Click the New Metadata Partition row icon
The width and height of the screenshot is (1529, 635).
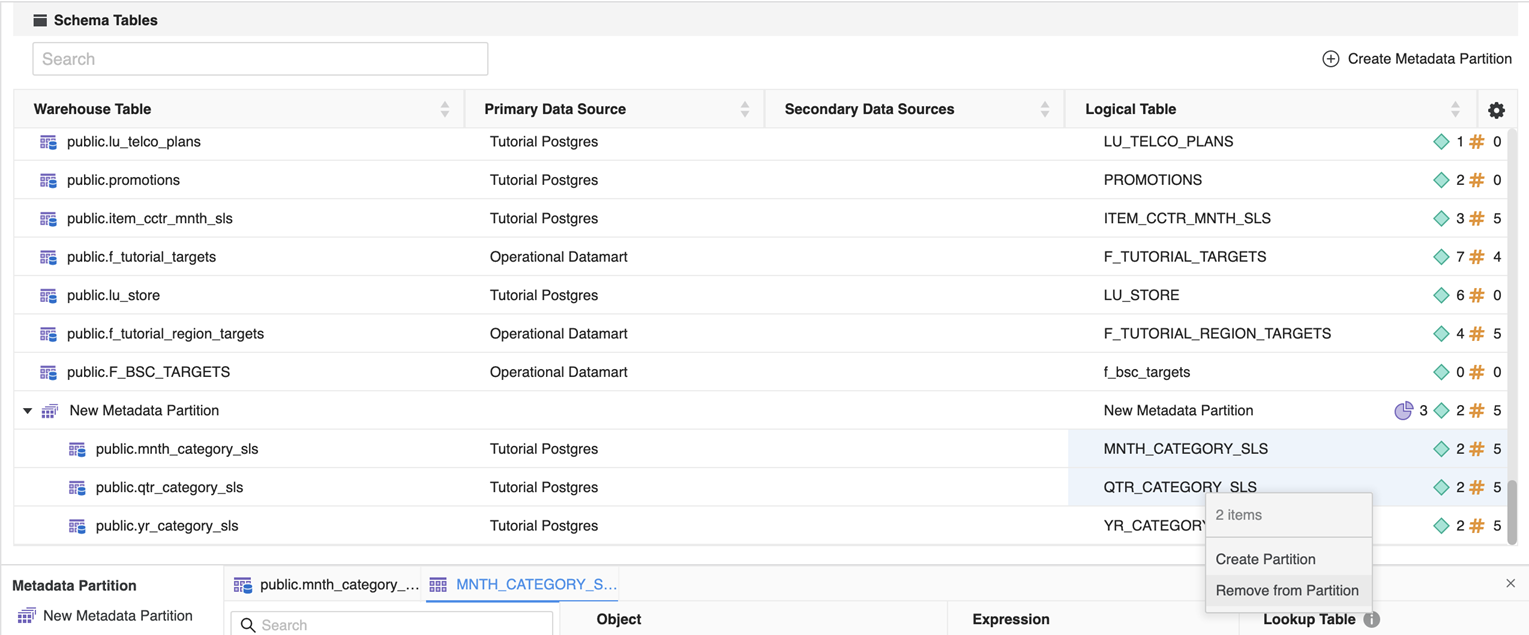pyautogui.click(x=50, y=411)
